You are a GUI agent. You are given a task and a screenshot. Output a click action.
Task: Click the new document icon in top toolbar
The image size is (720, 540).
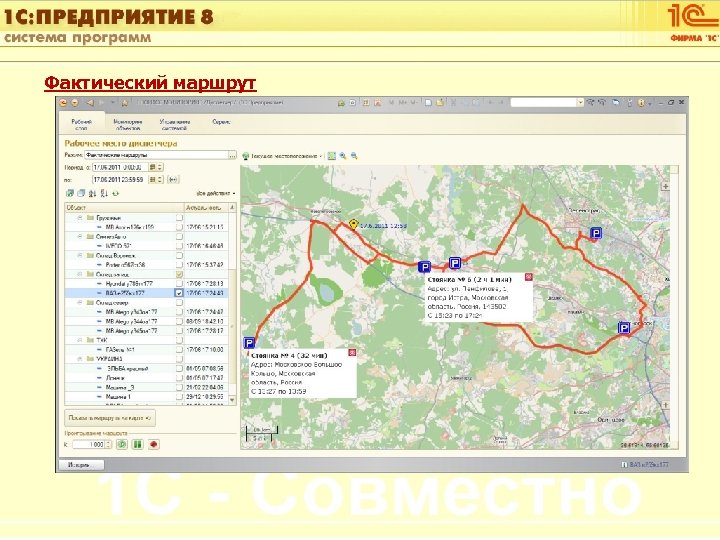click(x=428, y=103)
